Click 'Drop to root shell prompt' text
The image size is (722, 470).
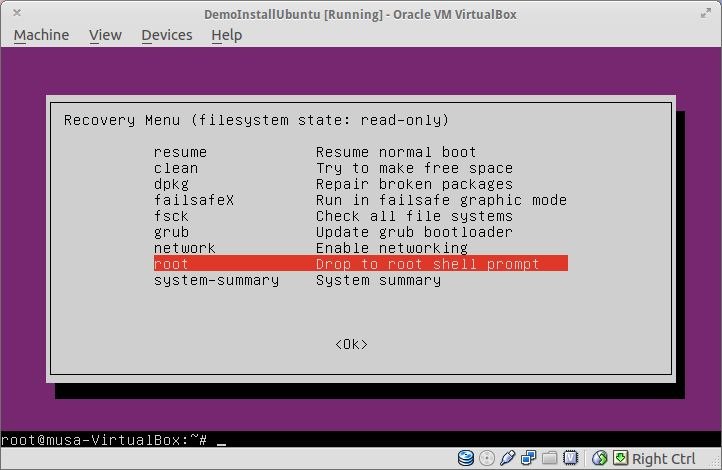[x=427, y=264]
